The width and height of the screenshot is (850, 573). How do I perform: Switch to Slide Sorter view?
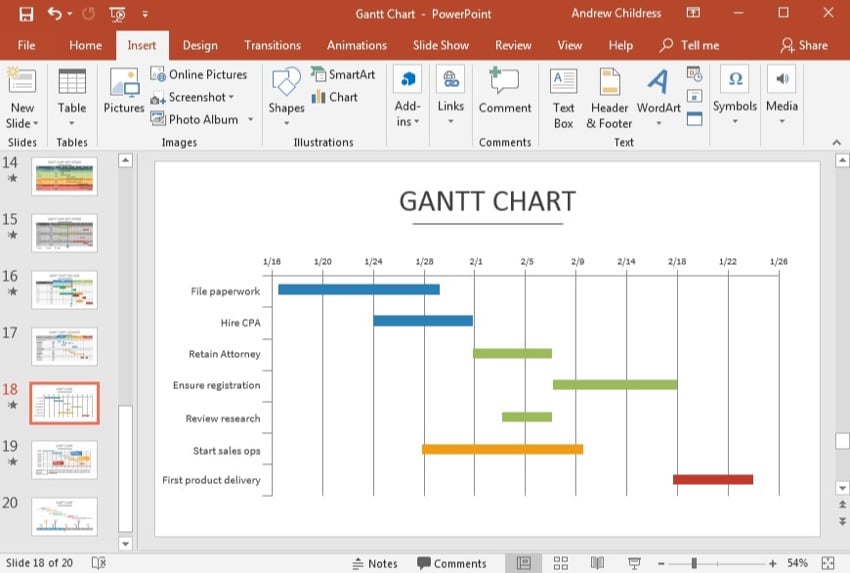point(560,563)
